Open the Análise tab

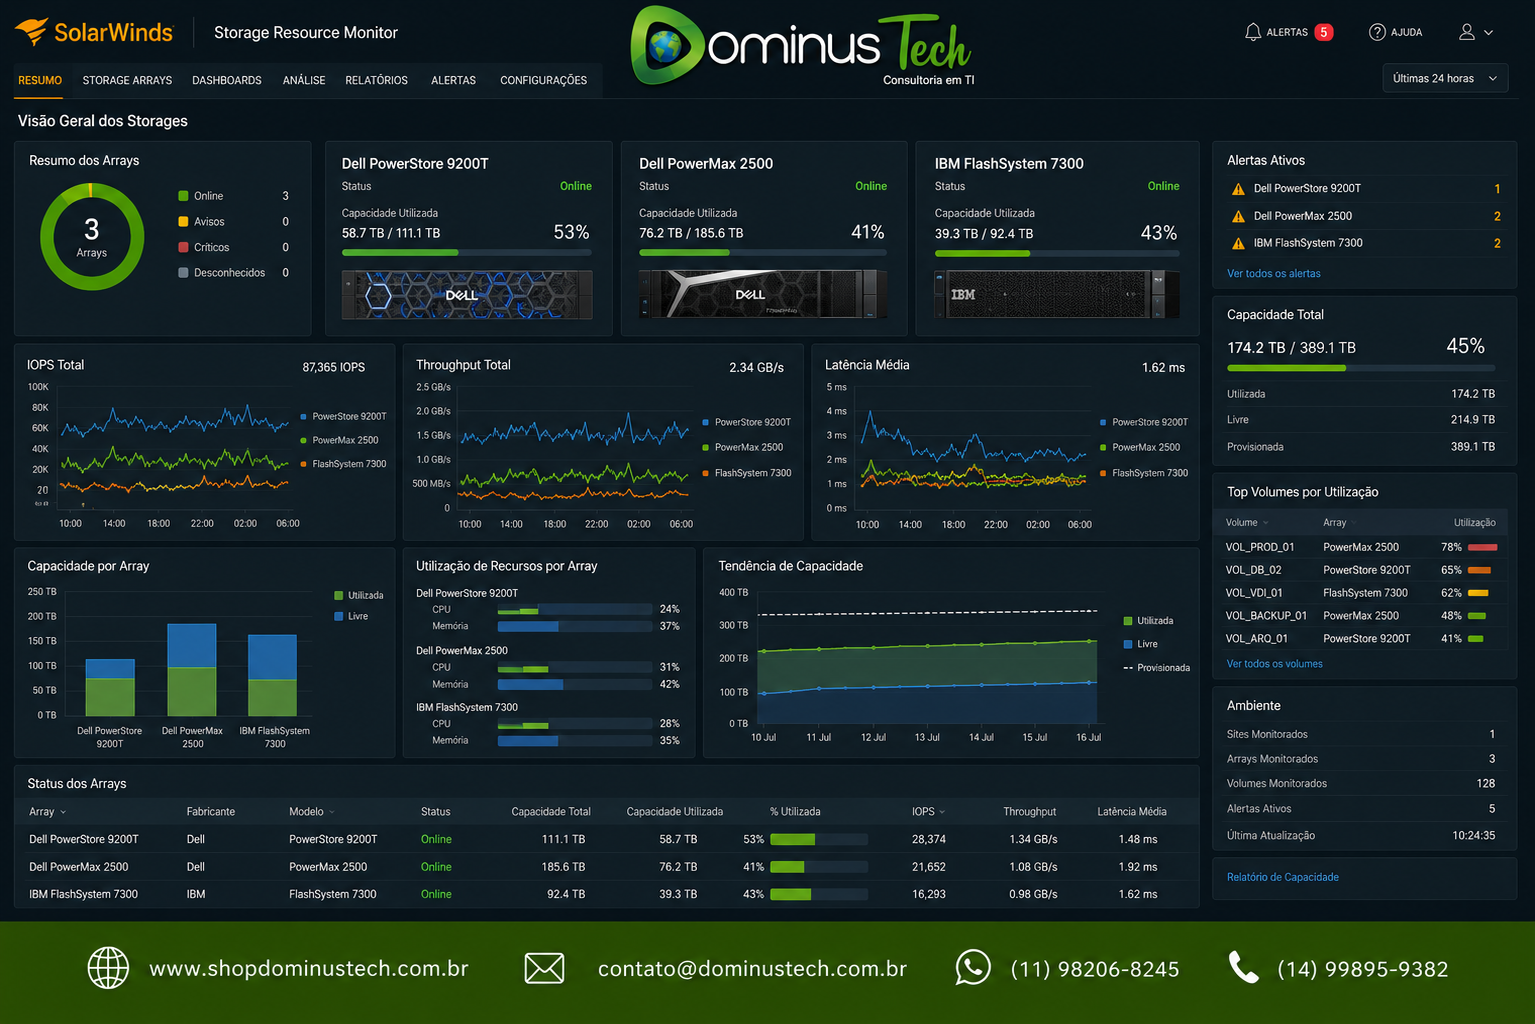pos(304,80)
